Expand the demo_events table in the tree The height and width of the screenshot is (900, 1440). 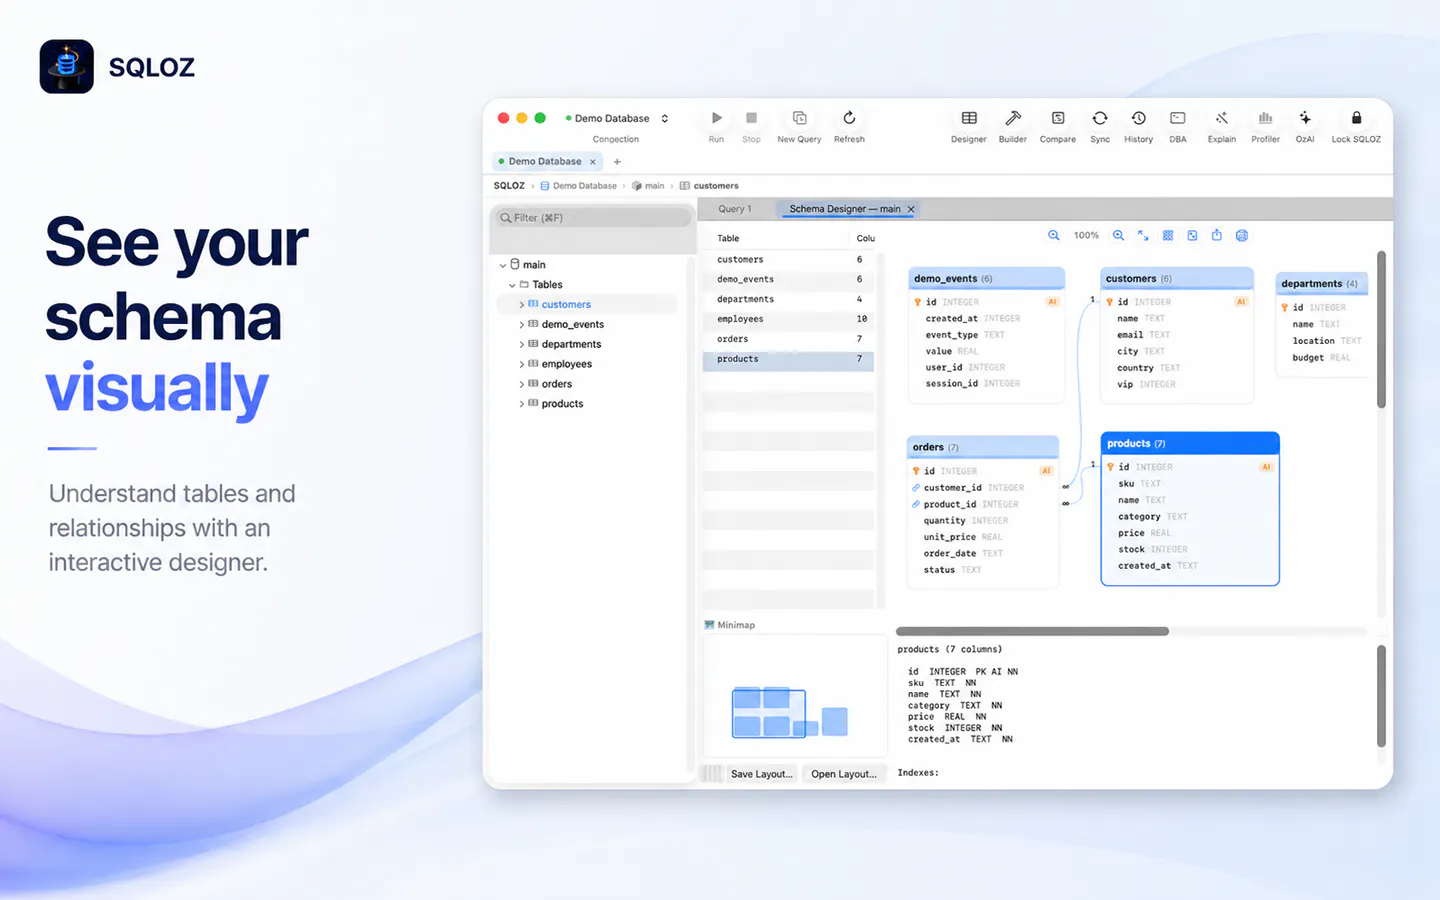(x=522, y=325)
